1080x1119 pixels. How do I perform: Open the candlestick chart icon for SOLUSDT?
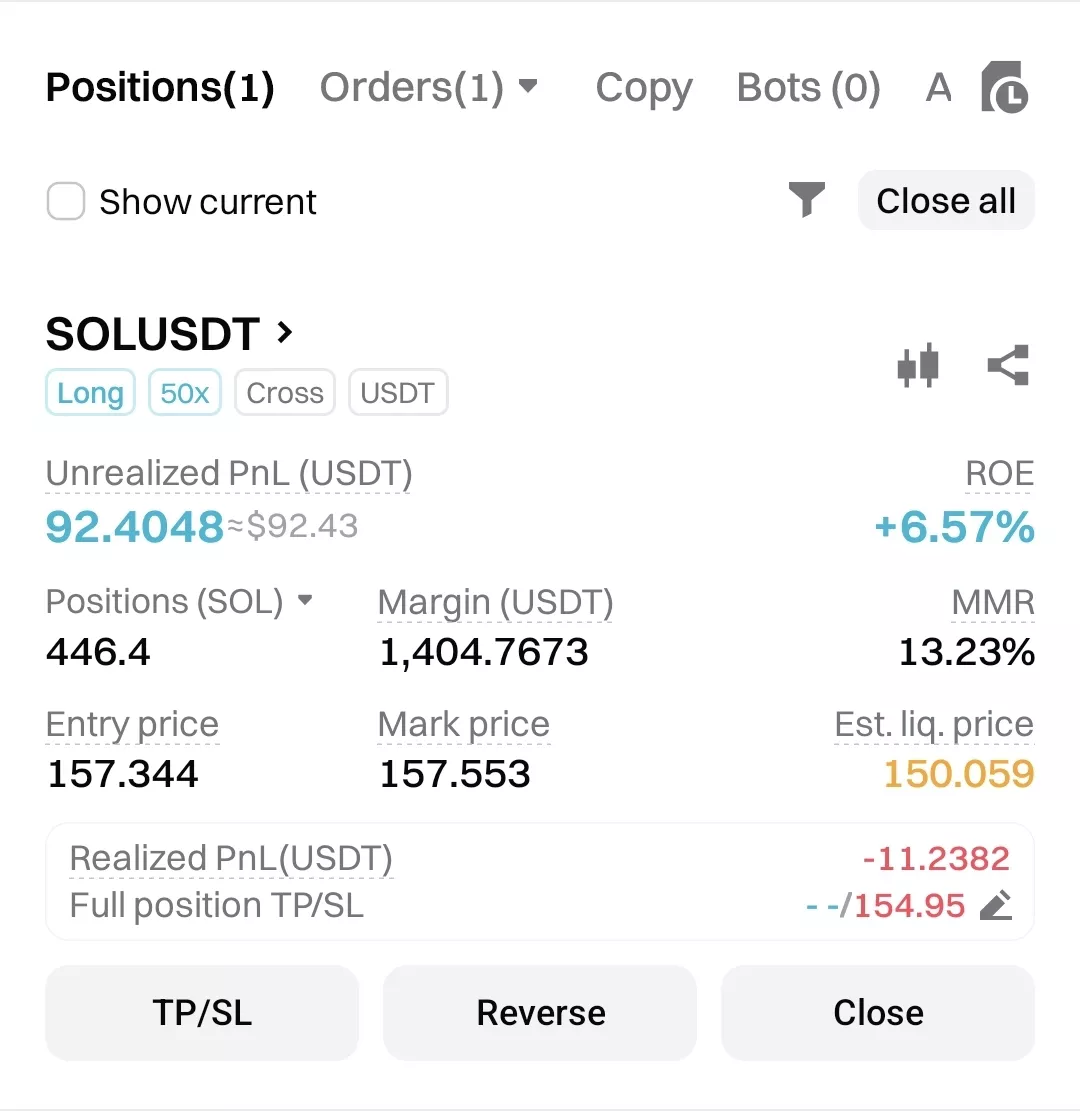click(x=918, y=365)
